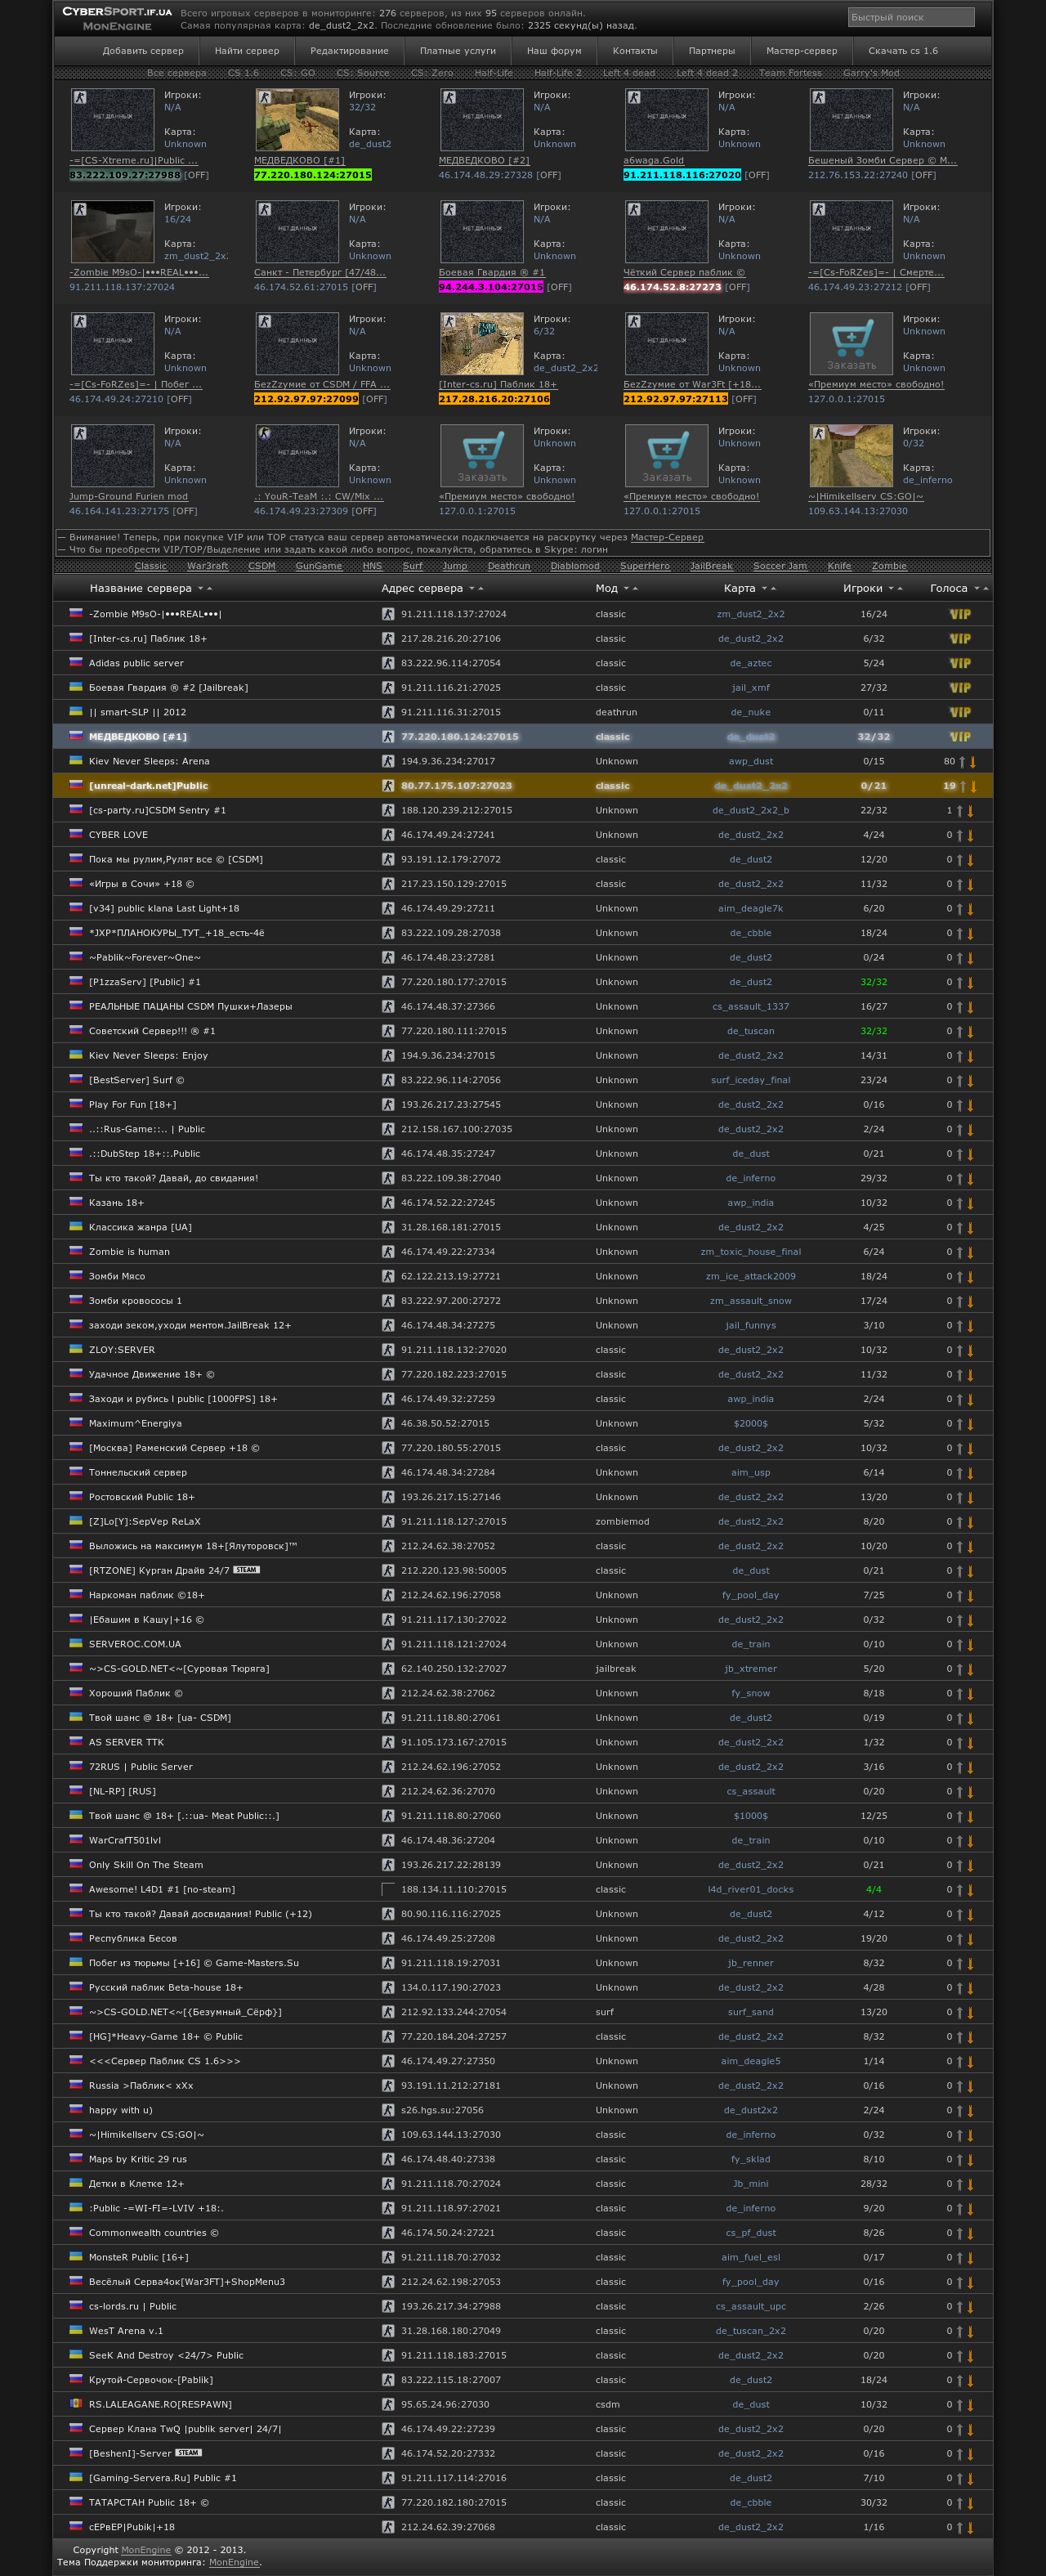The width and height of the screenshot is (1046, 2576).
Task: Sort Голоса column descending arrow
Action: tap(977, 589)
